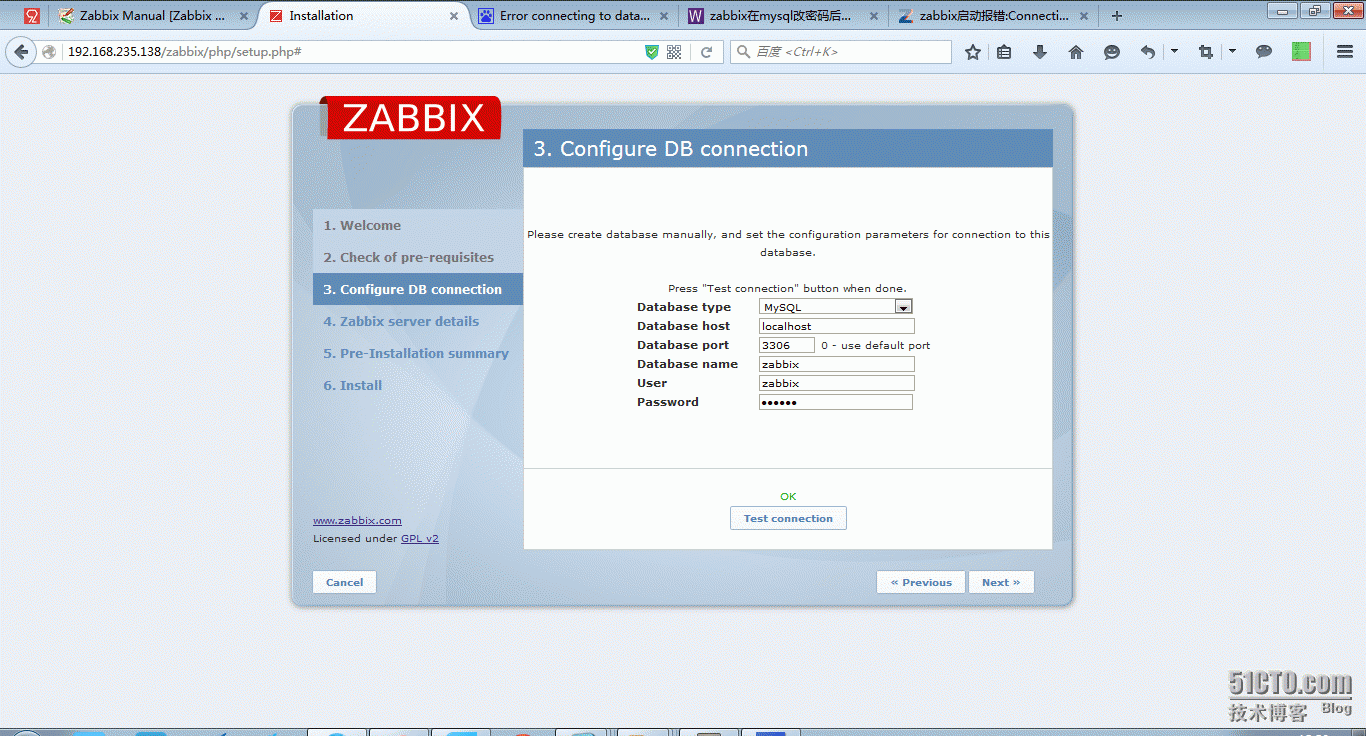Click the Test connection button
The width and height of the screenshot is (1366, 736).
pyautogui.click(x=788, y=518)
